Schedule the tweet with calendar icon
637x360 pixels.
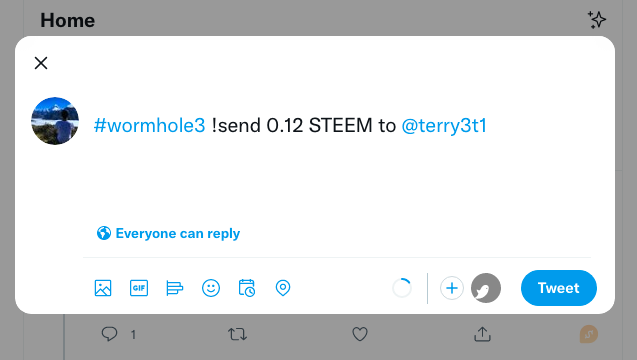[x=247, y=288]
